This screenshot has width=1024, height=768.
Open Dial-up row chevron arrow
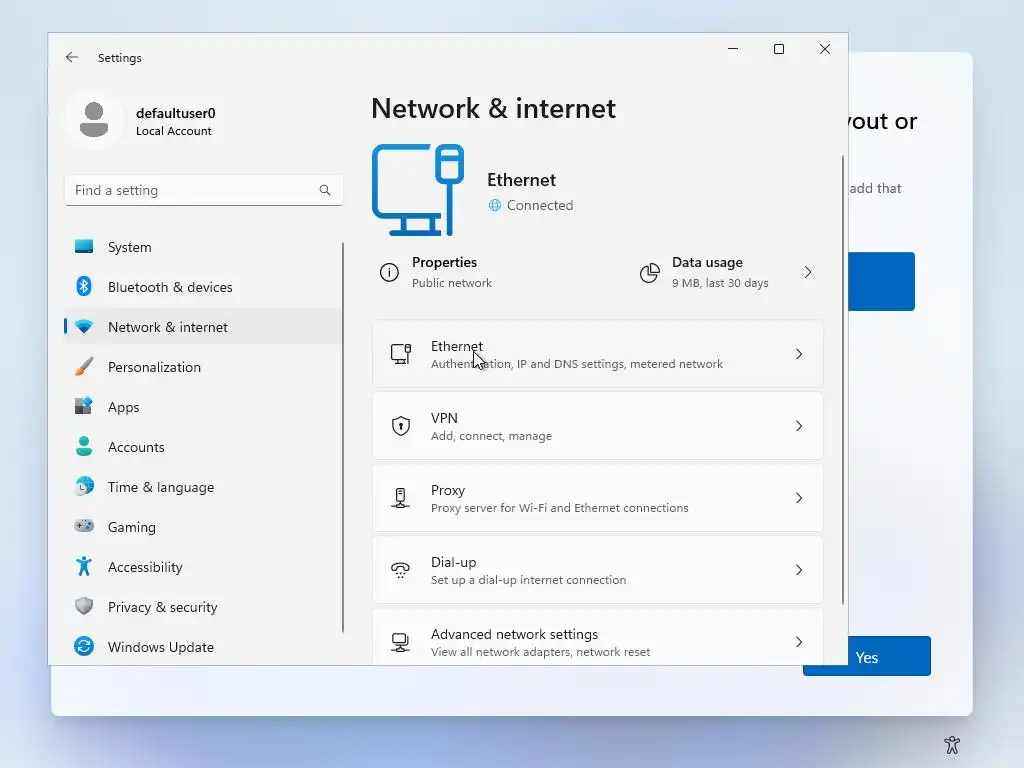click(x=799, y=570)
